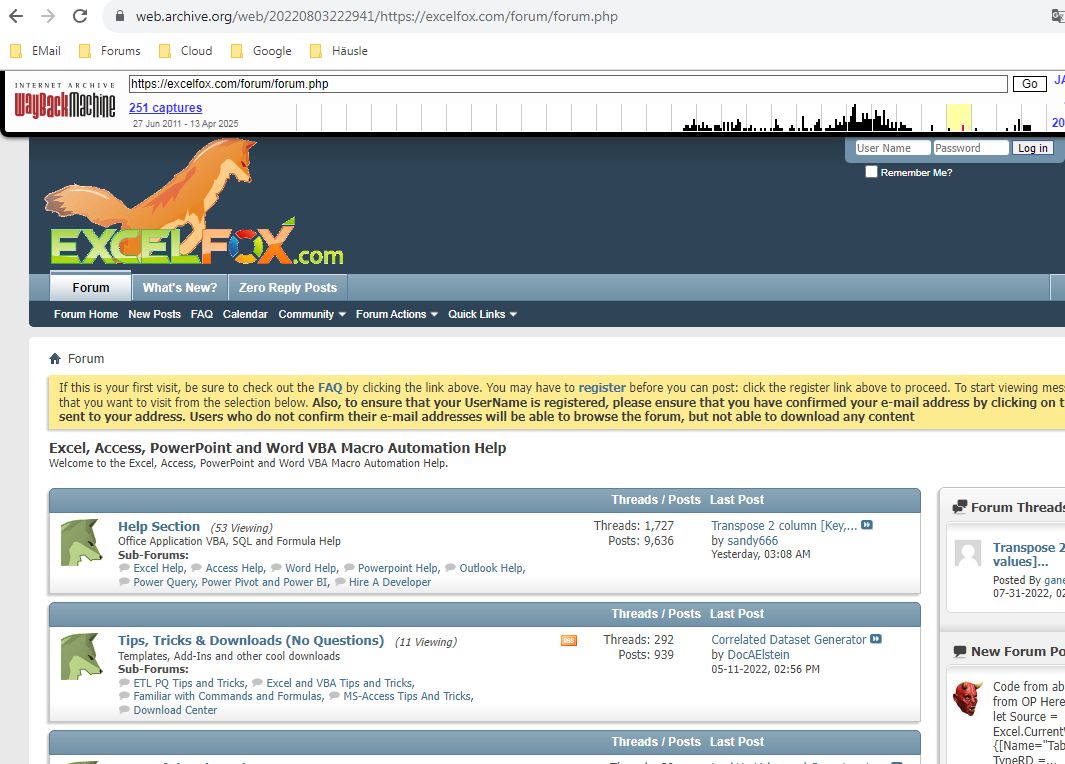Open sandy666 user profile
The image size is (1065, 764).
(x=753, y=541)
